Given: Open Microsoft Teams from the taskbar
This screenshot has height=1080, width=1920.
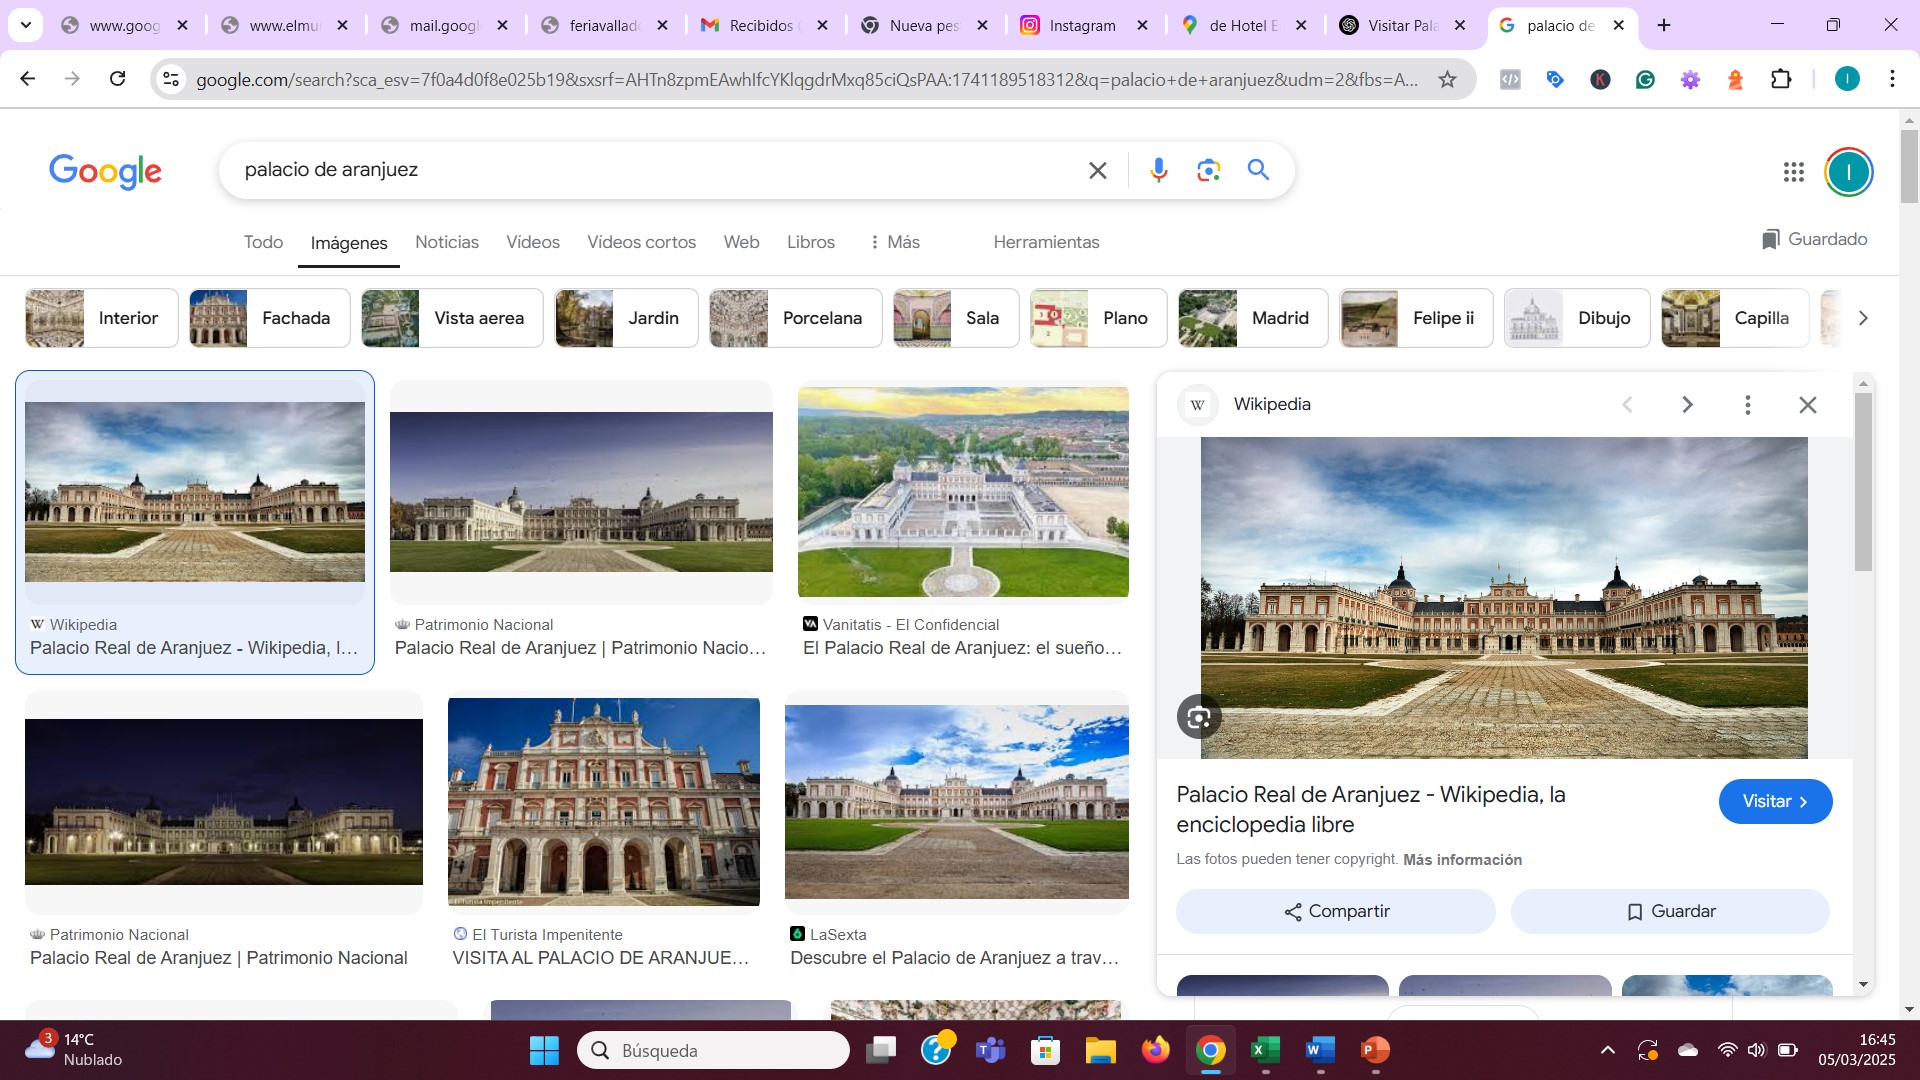Looking at the screenshot, I should coord(990,1050).
